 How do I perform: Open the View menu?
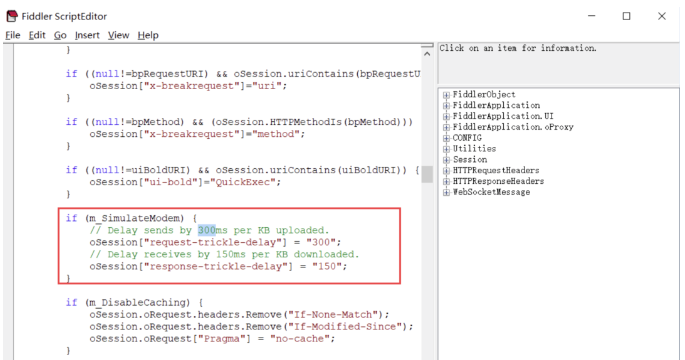(118, 35)
